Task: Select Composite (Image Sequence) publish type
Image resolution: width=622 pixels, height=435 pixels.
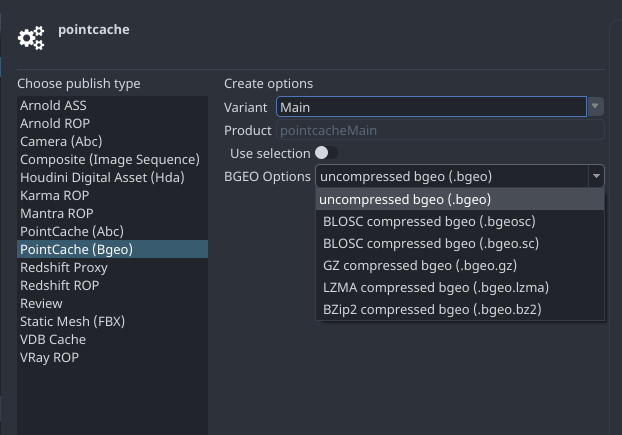Action: click(x=112, y=159)
